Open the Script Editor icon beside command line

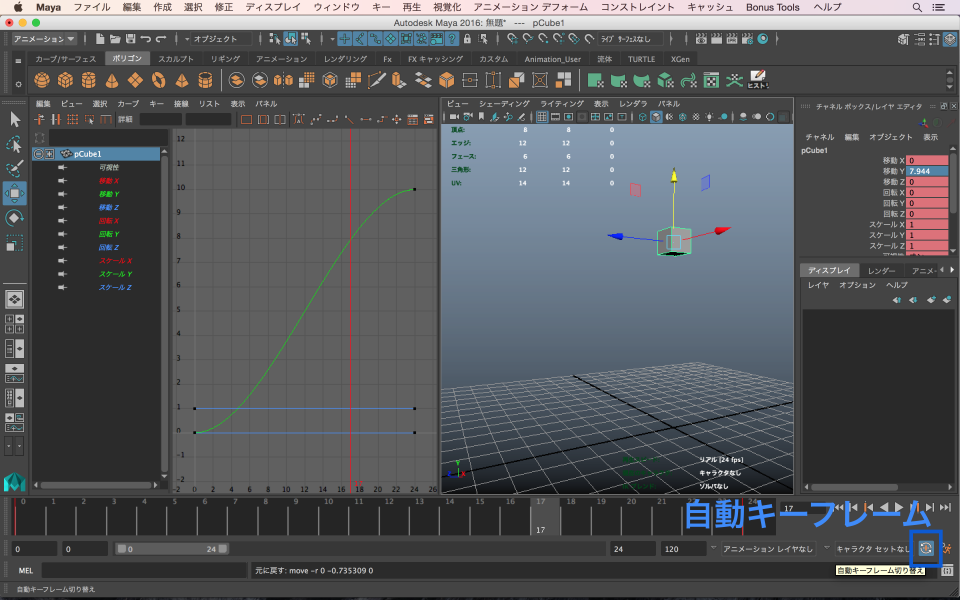coord(947,571)
